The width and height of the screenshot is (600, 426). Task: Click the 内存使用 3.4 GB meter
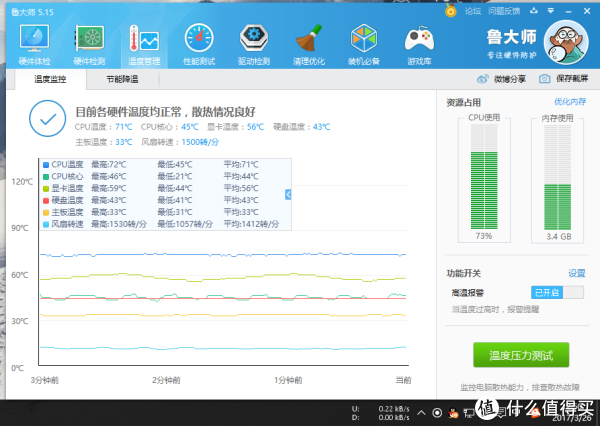click(558, 179)
